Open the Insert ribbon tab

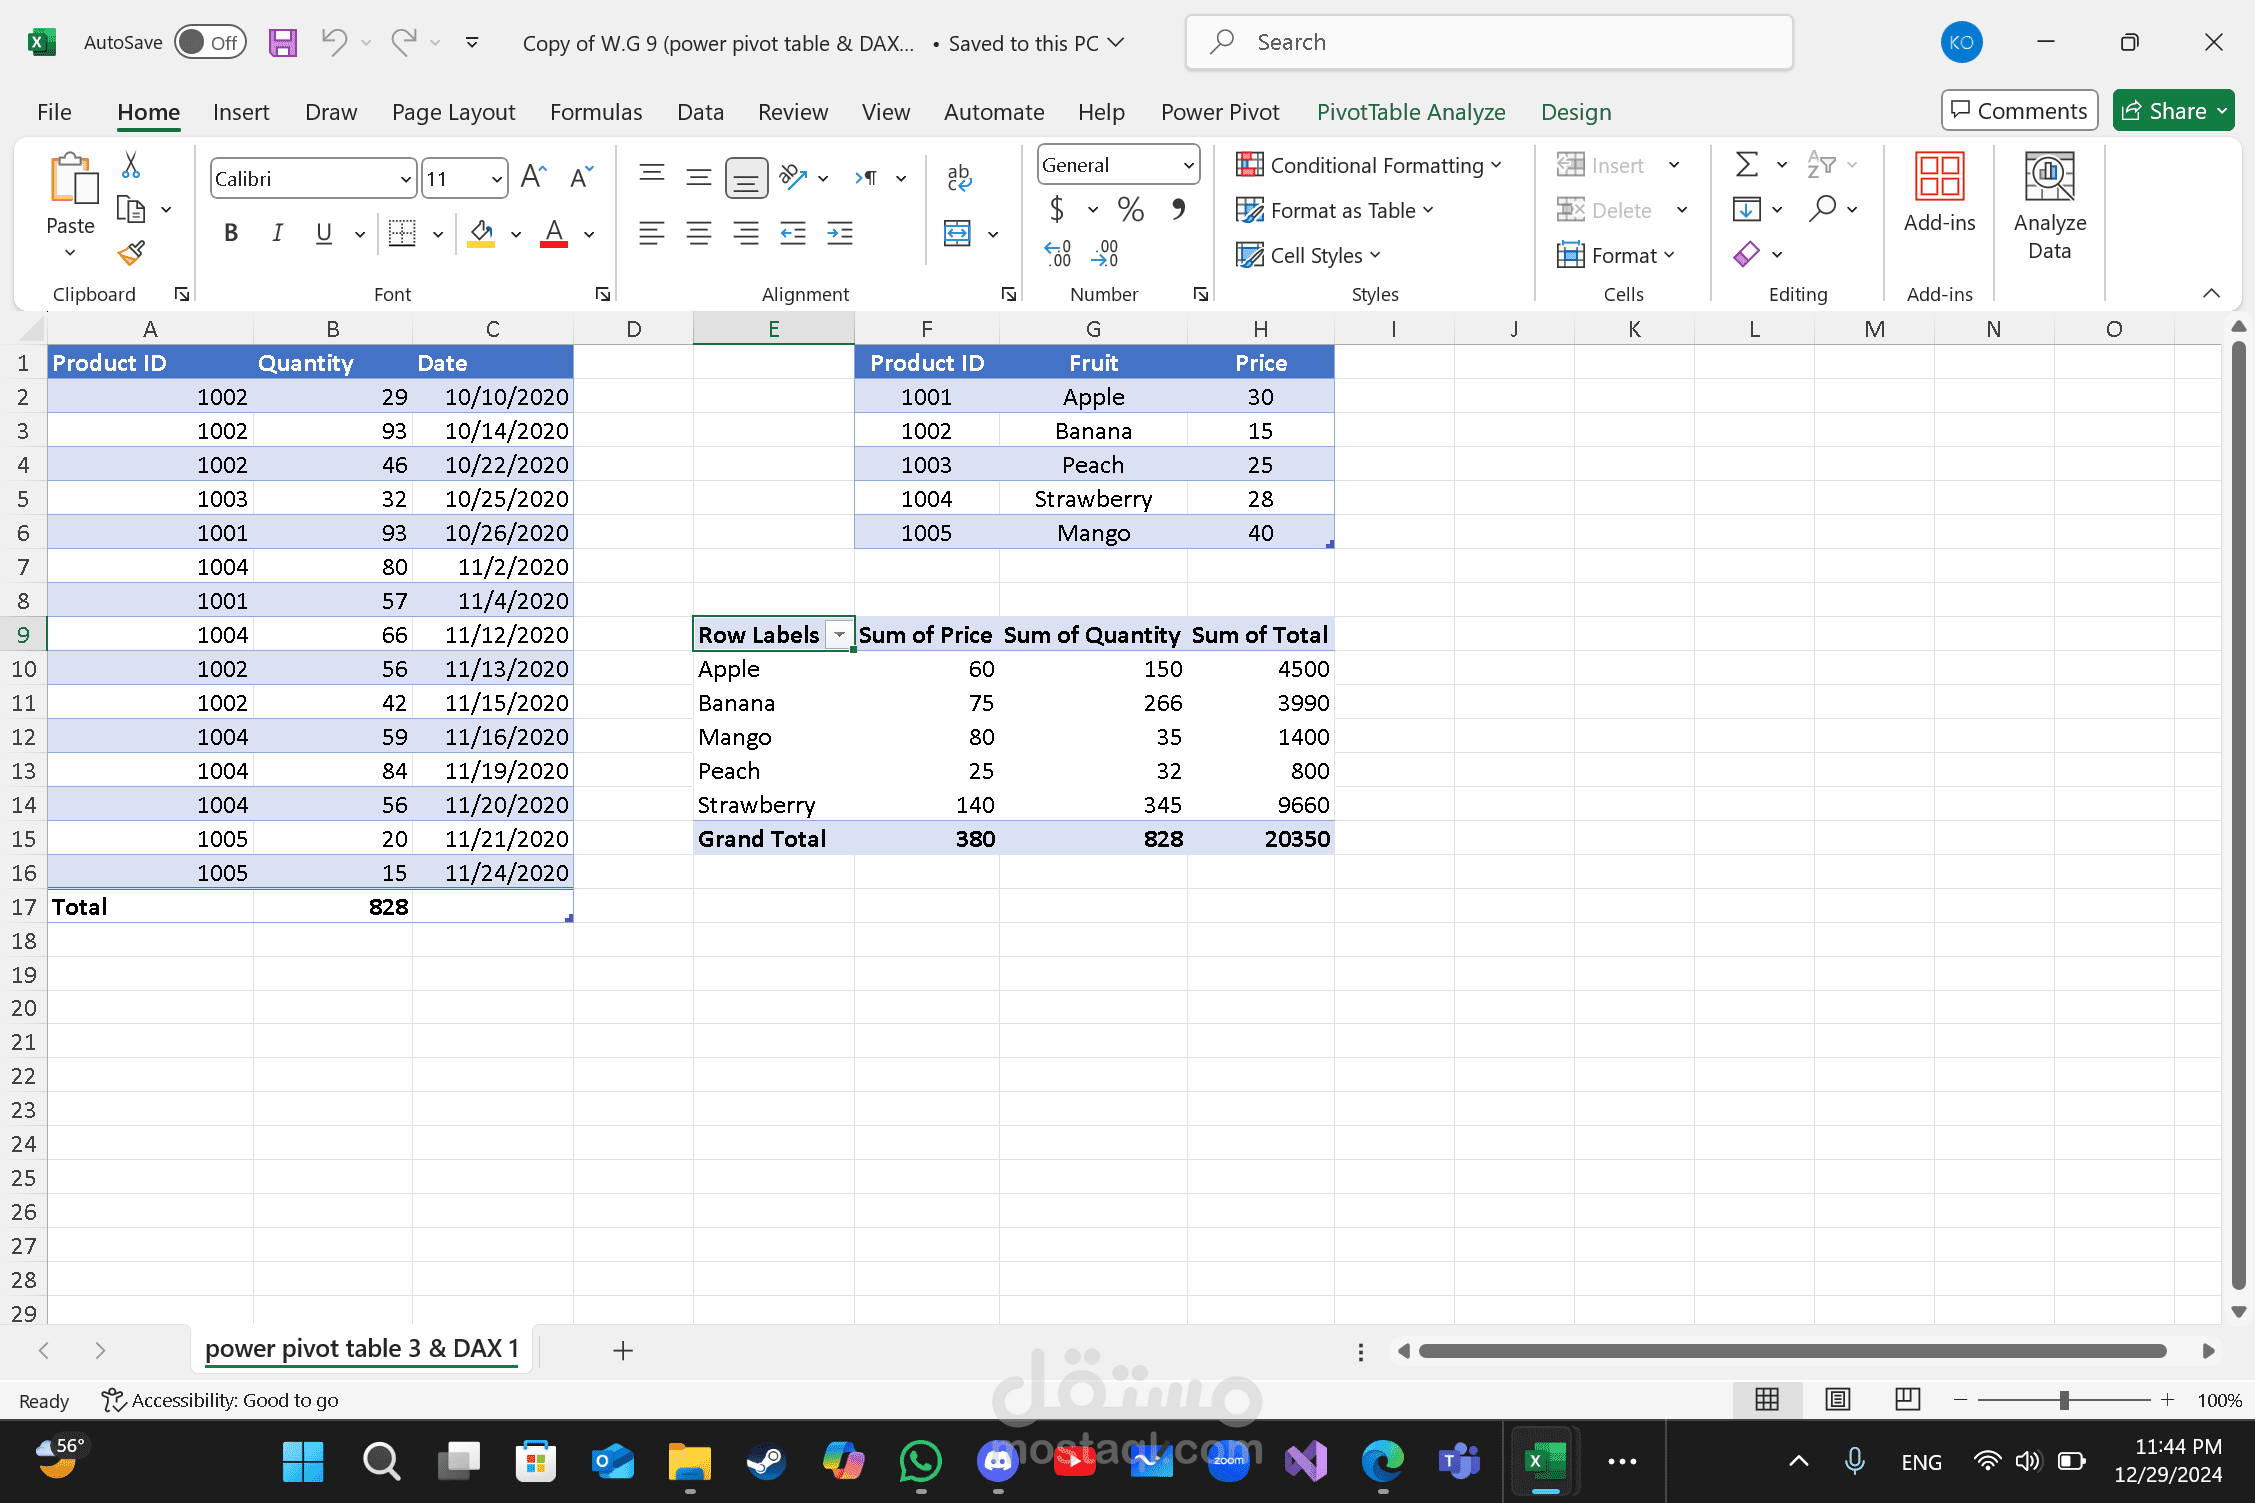click(241, 112)
